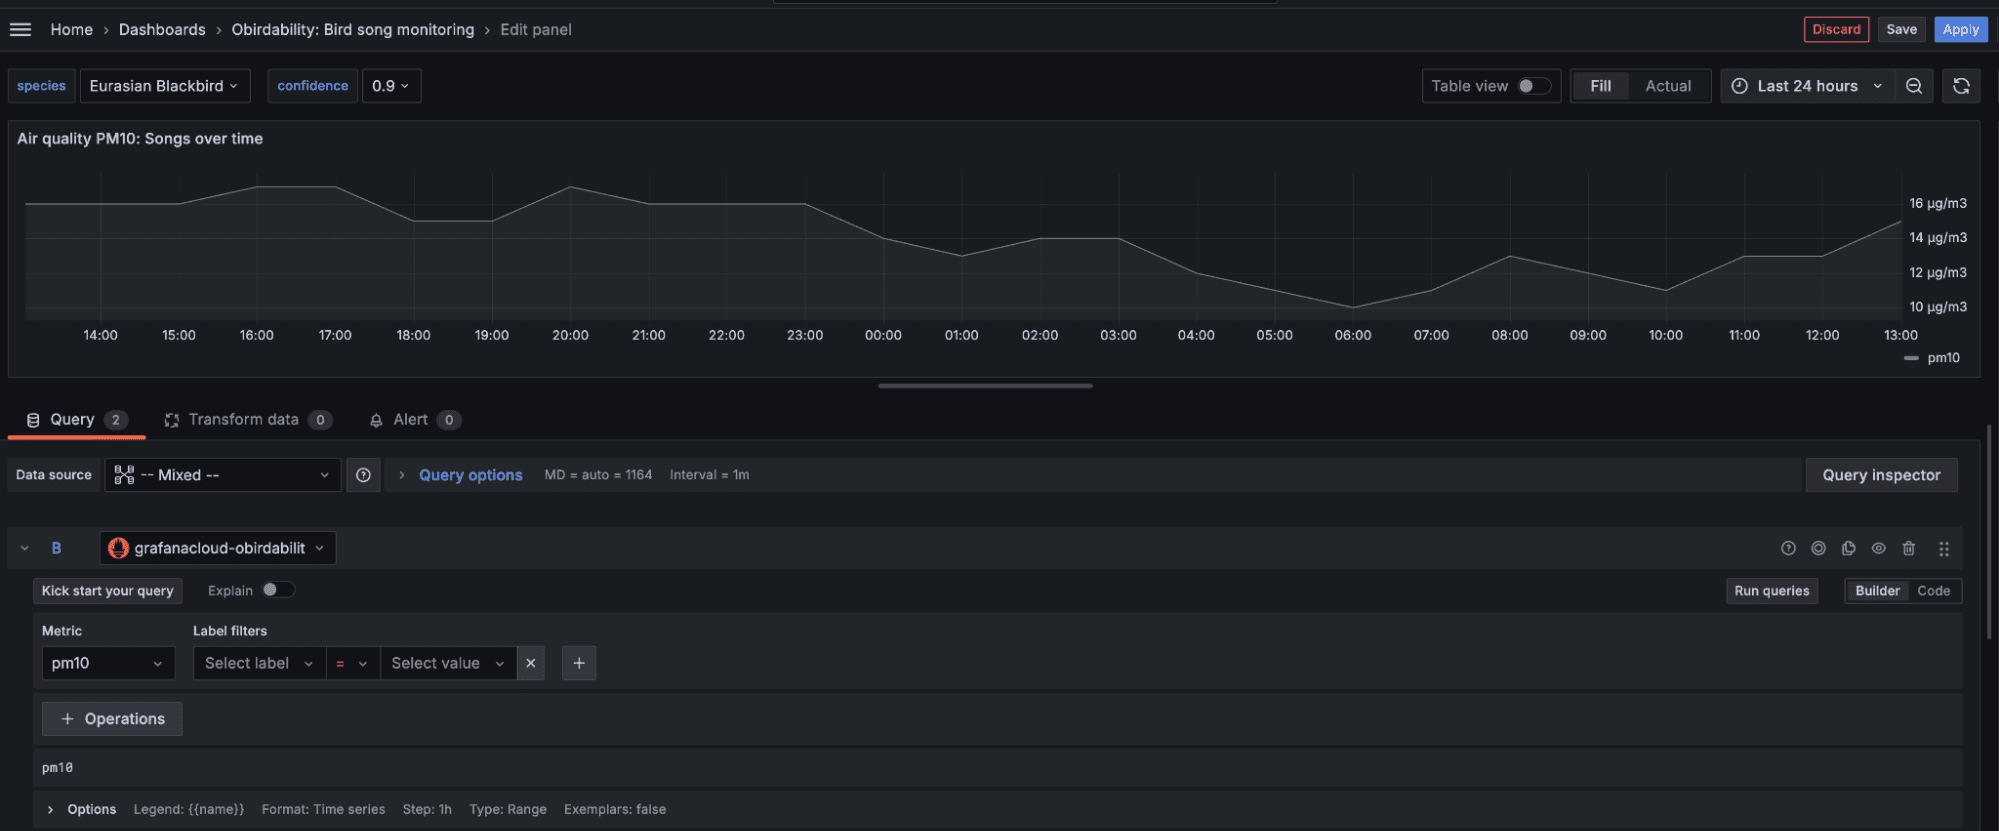Click the query name B

pos(57,548)
